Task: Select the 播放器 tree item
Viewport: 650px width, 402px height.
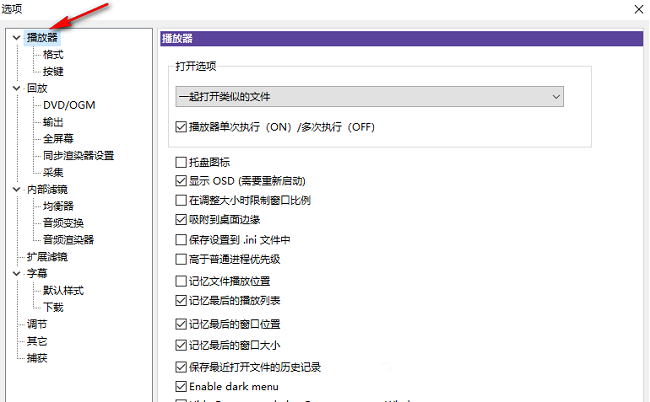Action: 42,38
